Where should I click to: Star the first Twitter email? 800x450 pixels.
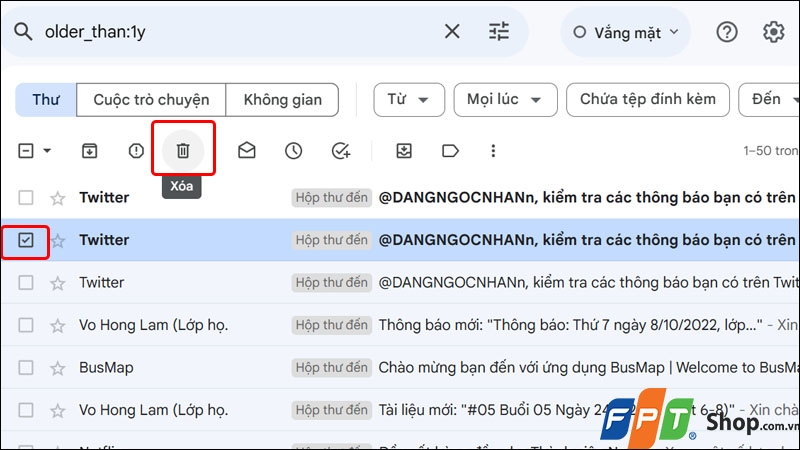click(x=58, y=198)
